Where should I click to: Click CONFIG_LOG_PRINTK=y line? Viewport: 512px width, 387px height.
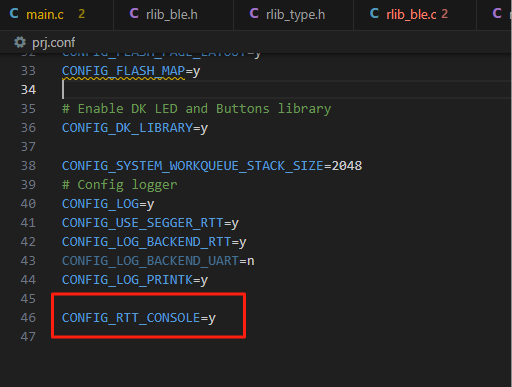[x=135, y=280]
